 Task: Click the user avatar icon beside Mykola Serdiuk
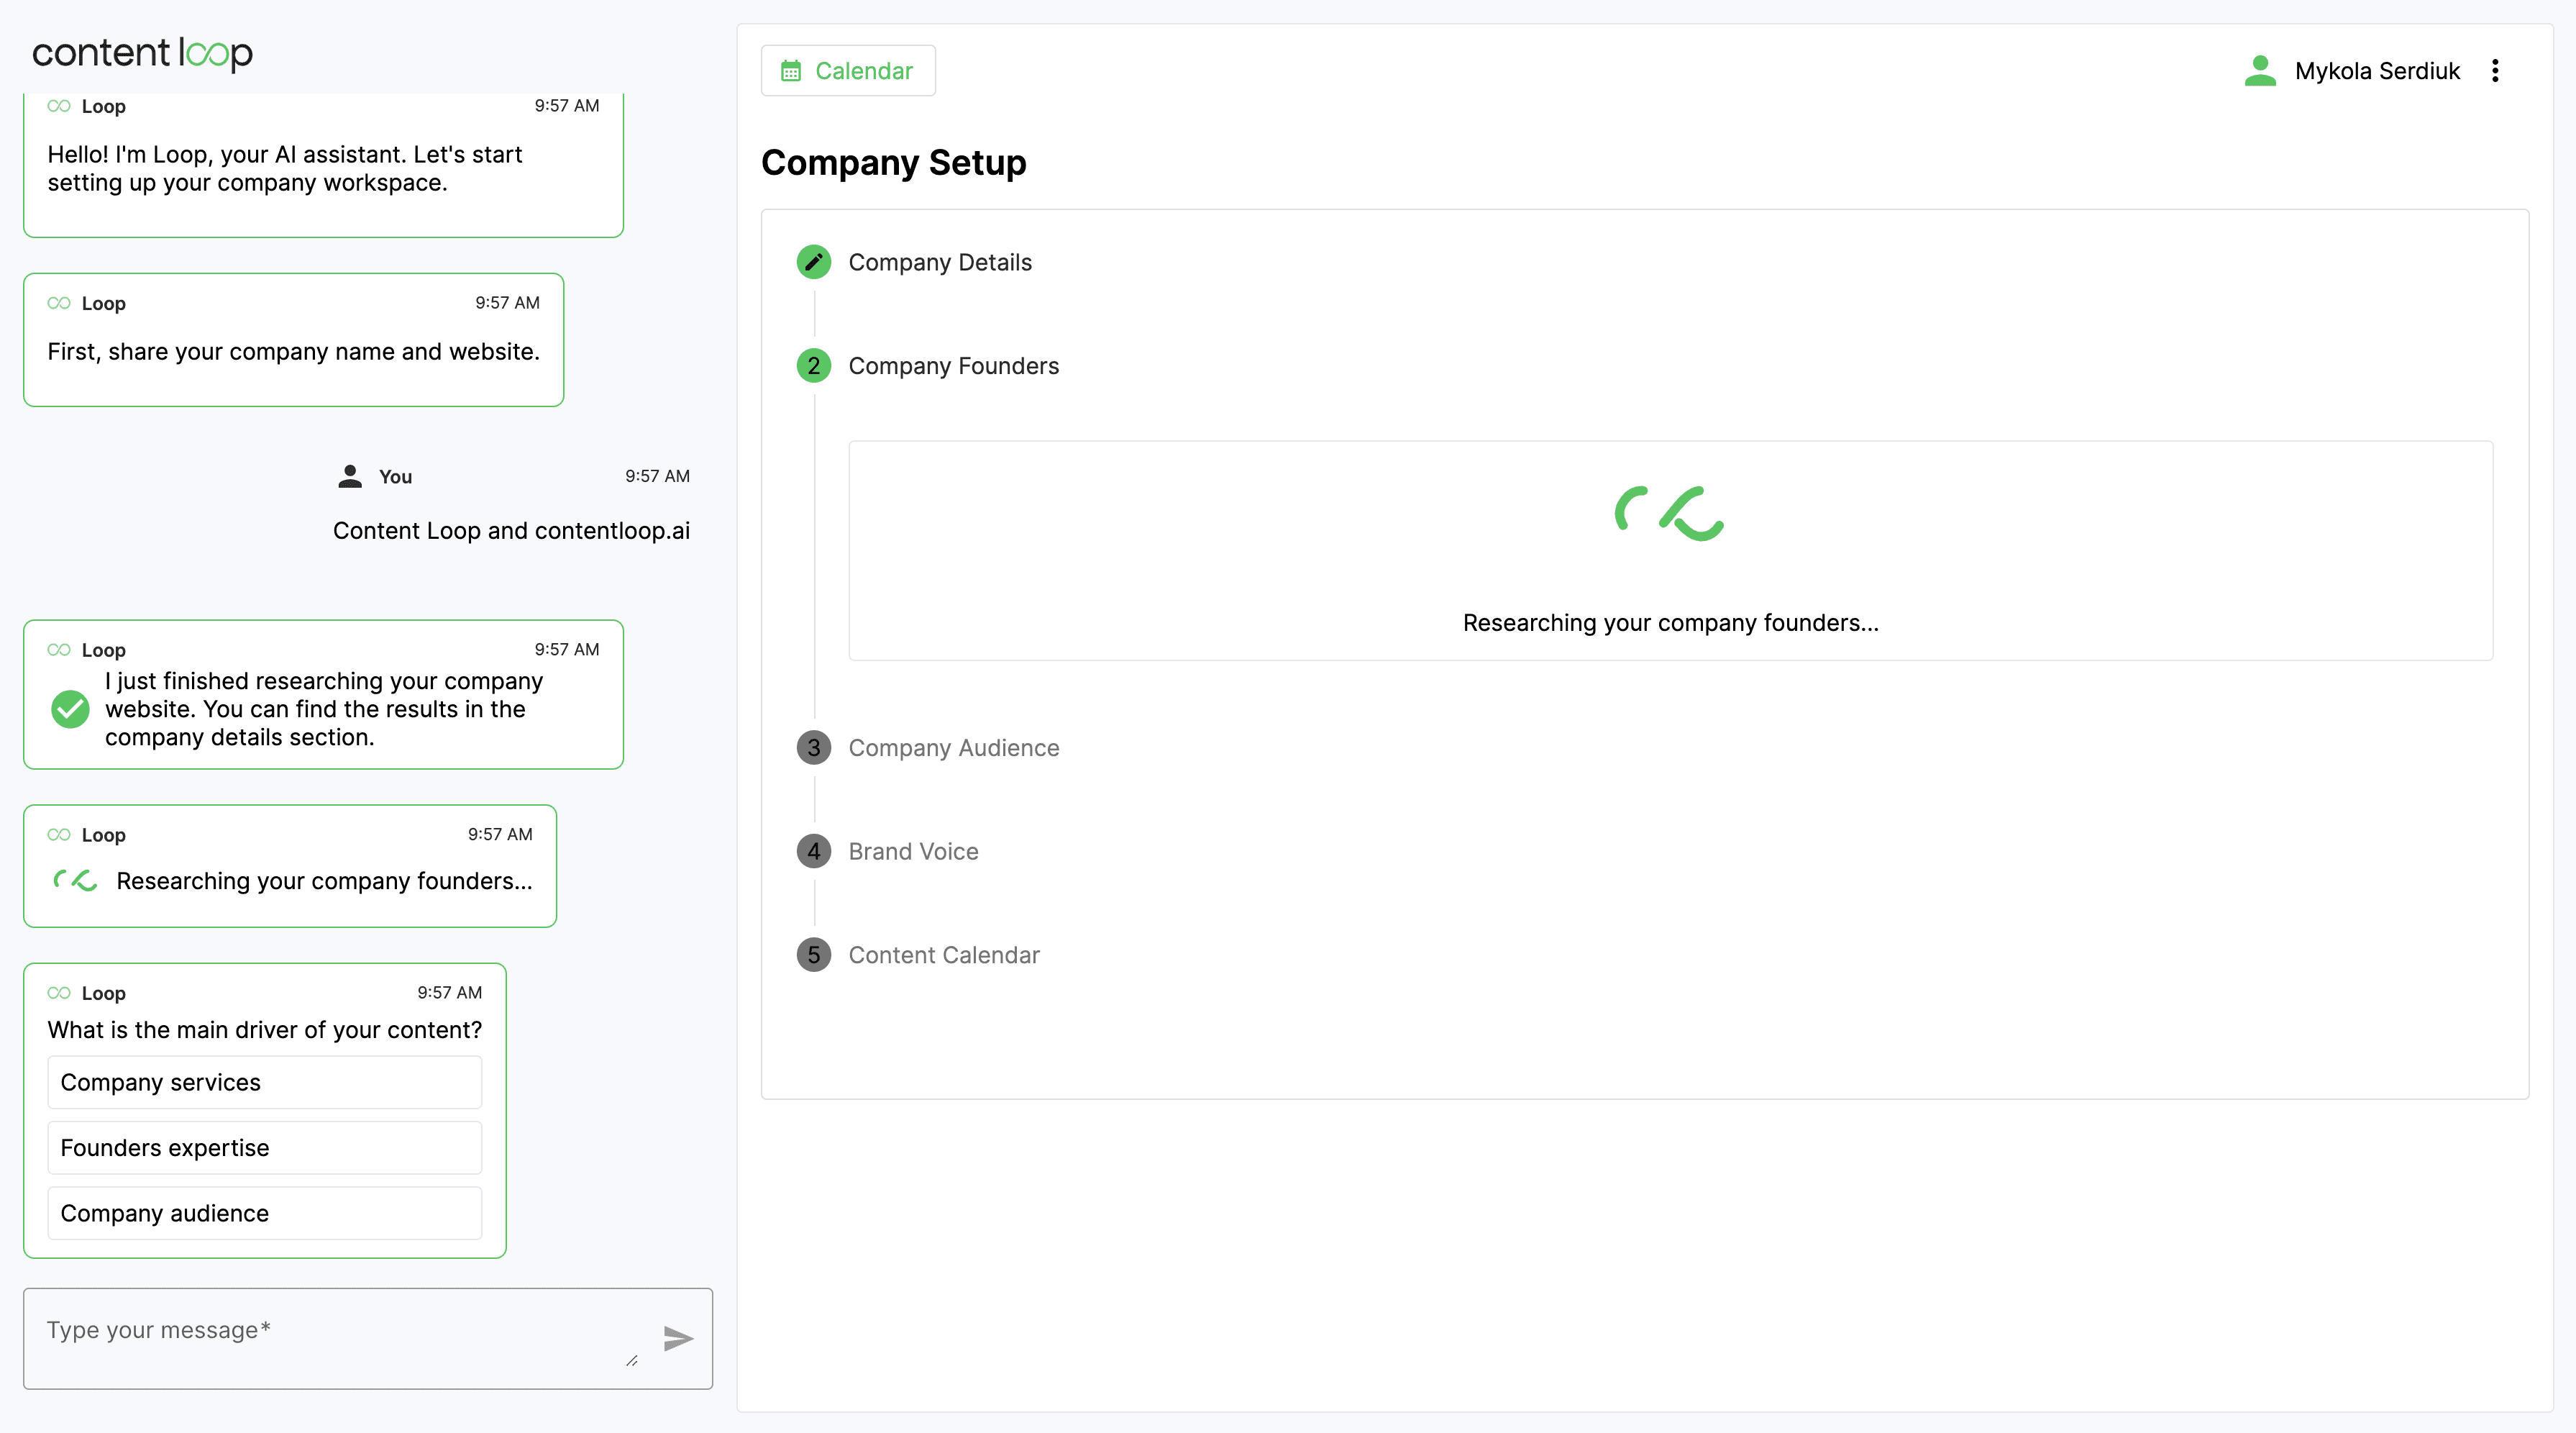2260,71
